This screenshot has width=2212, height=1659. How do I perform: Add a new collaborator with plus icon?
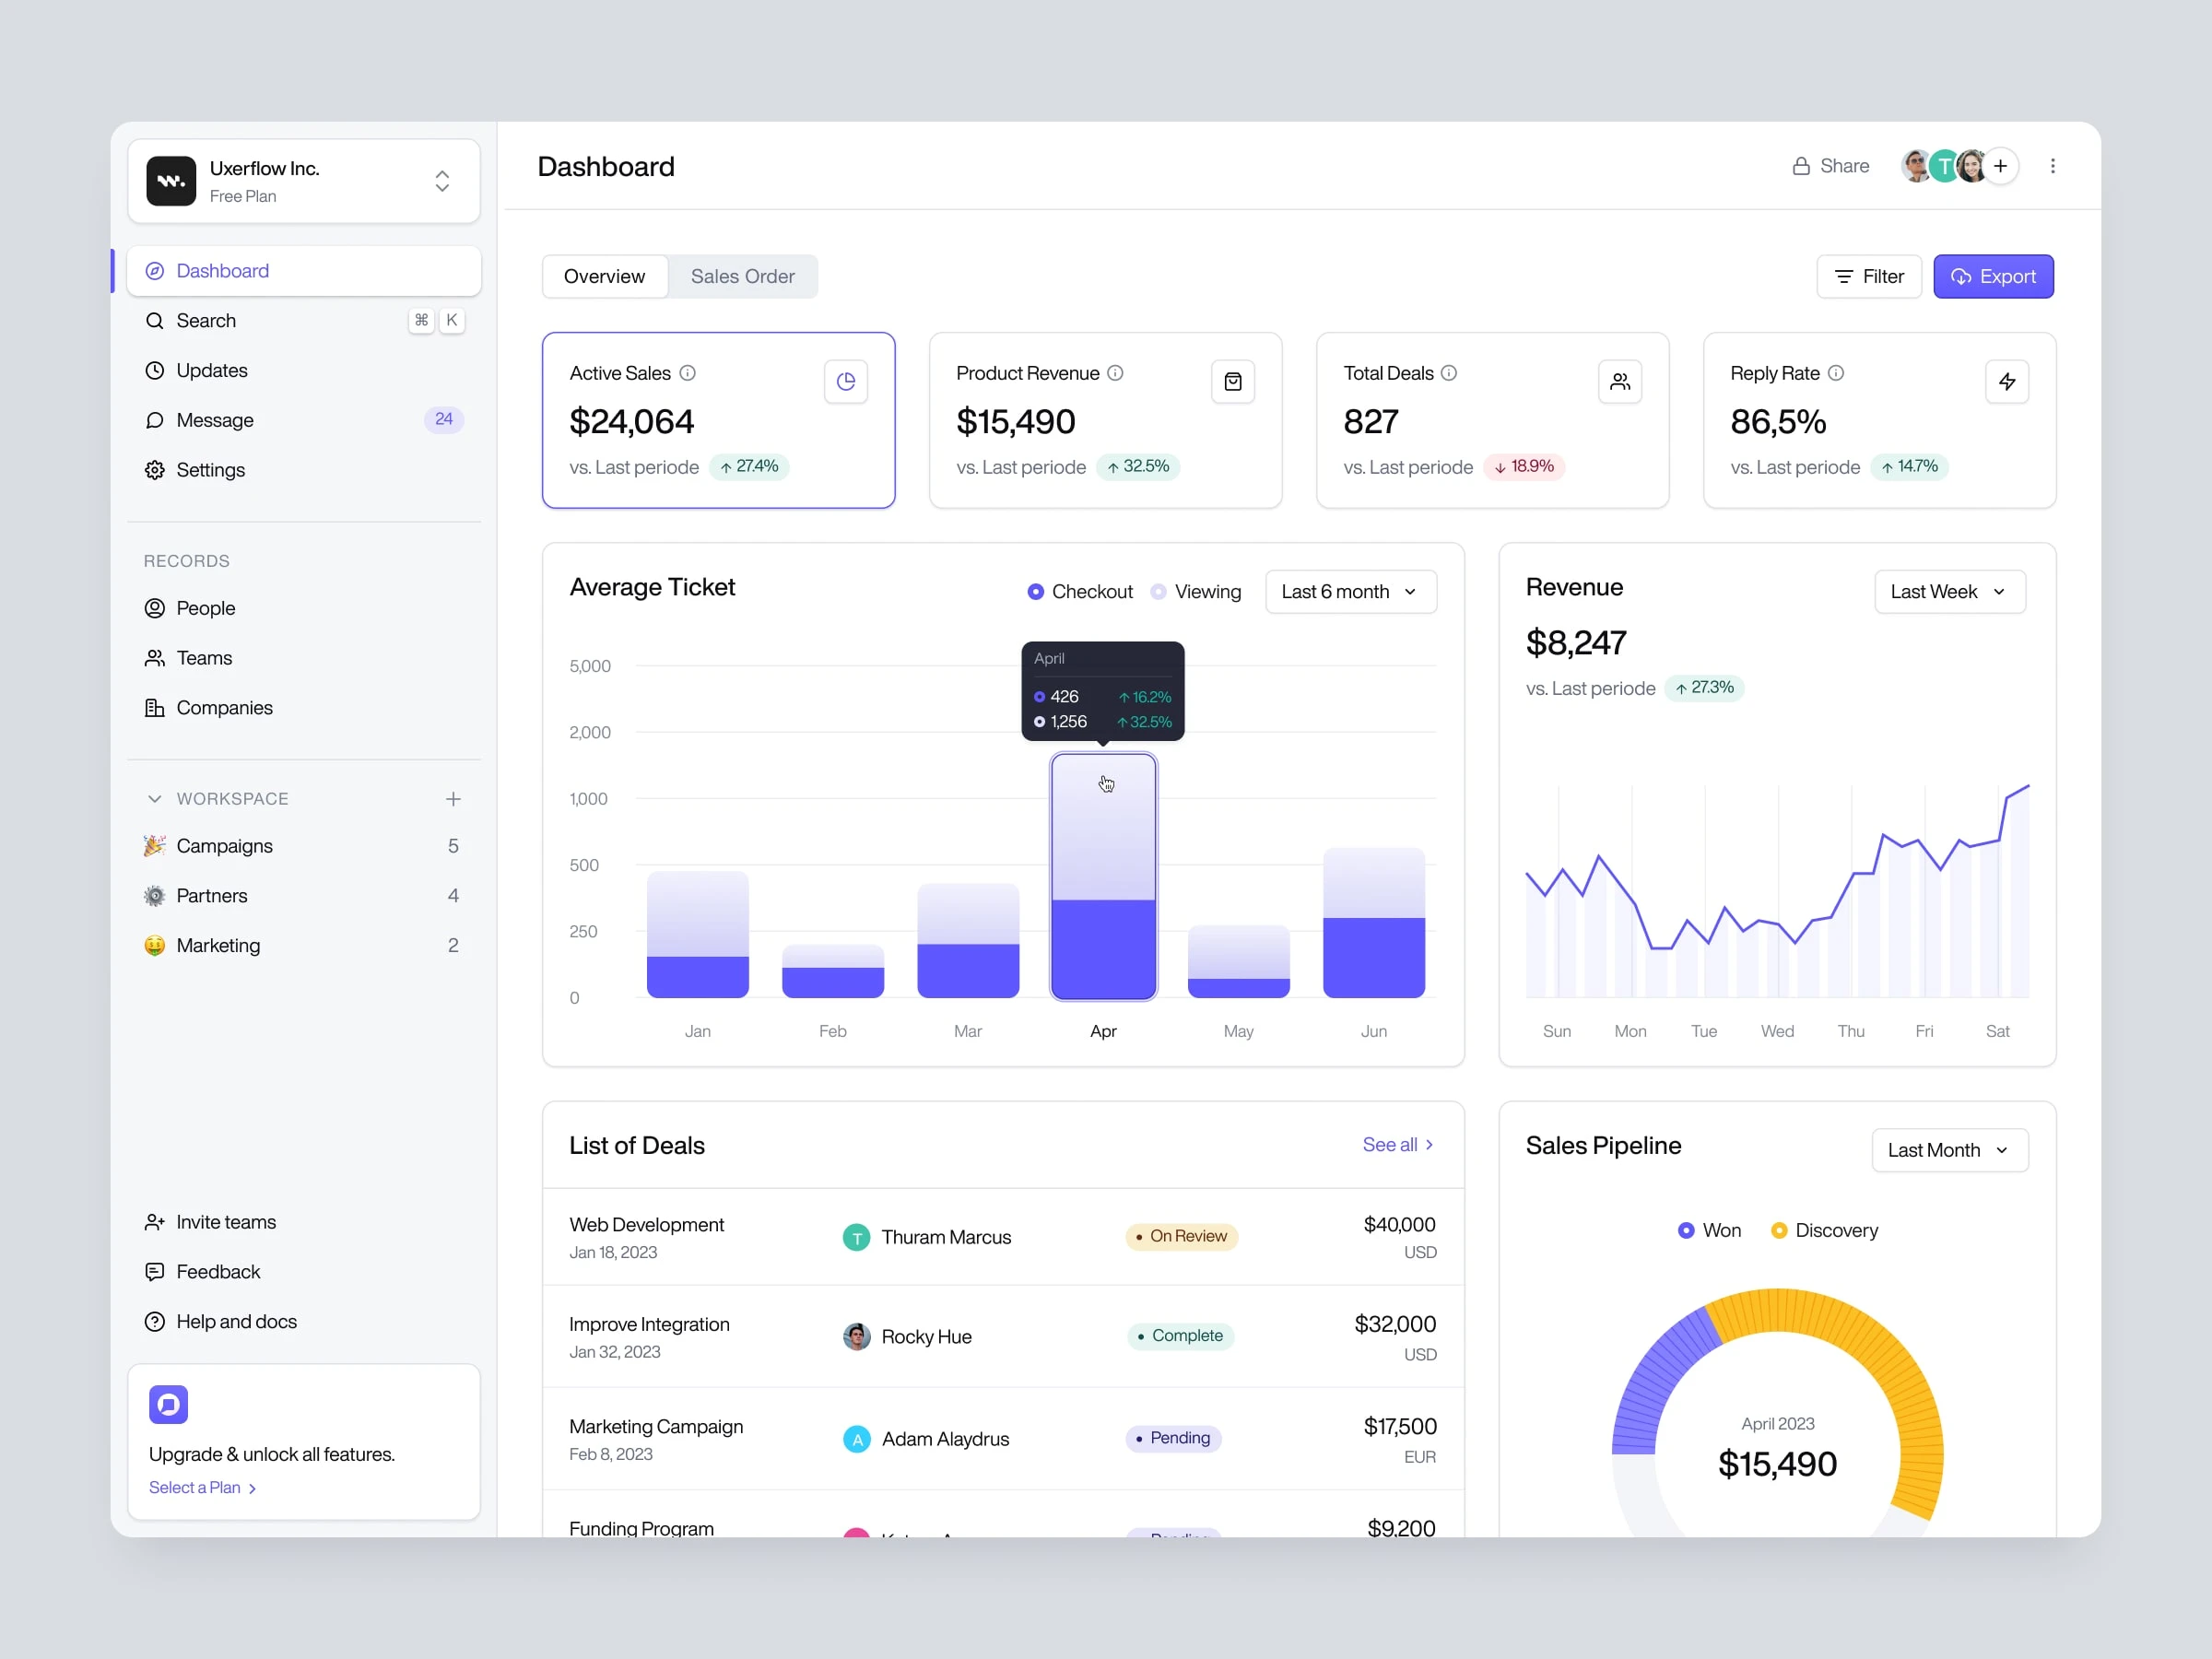[2000, 166]
